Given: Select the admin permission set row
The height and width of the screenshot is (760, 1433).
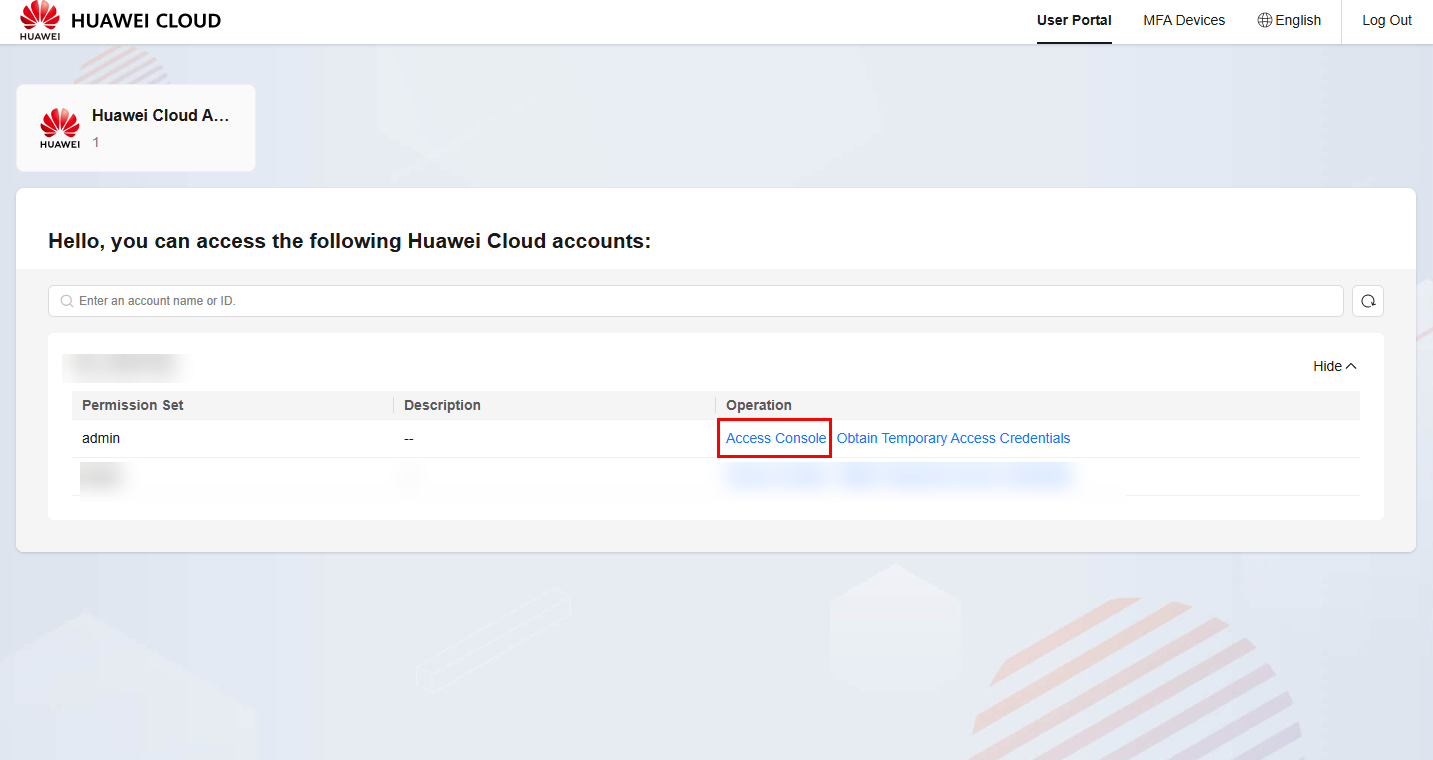Looking at the screenshot, I should 101,439.
